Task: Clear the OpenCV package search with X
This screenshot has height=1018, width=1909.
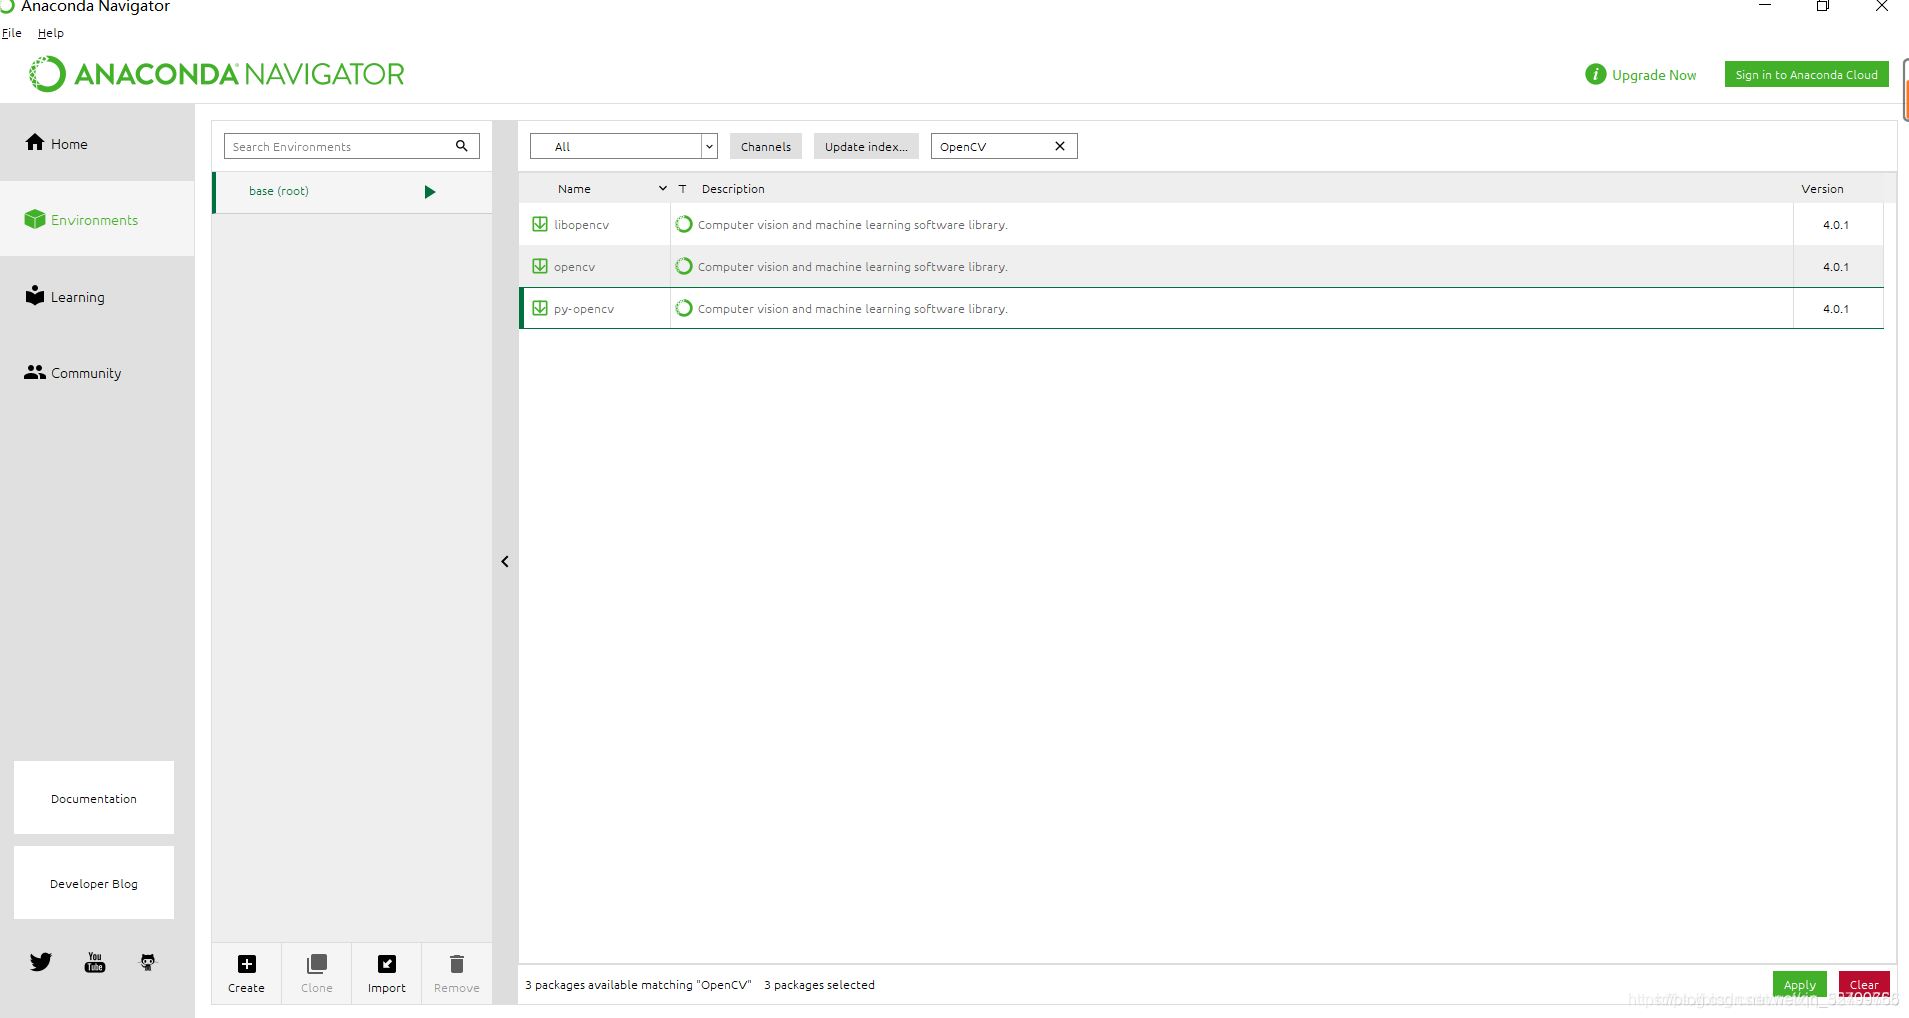Action: [1060, 146]
